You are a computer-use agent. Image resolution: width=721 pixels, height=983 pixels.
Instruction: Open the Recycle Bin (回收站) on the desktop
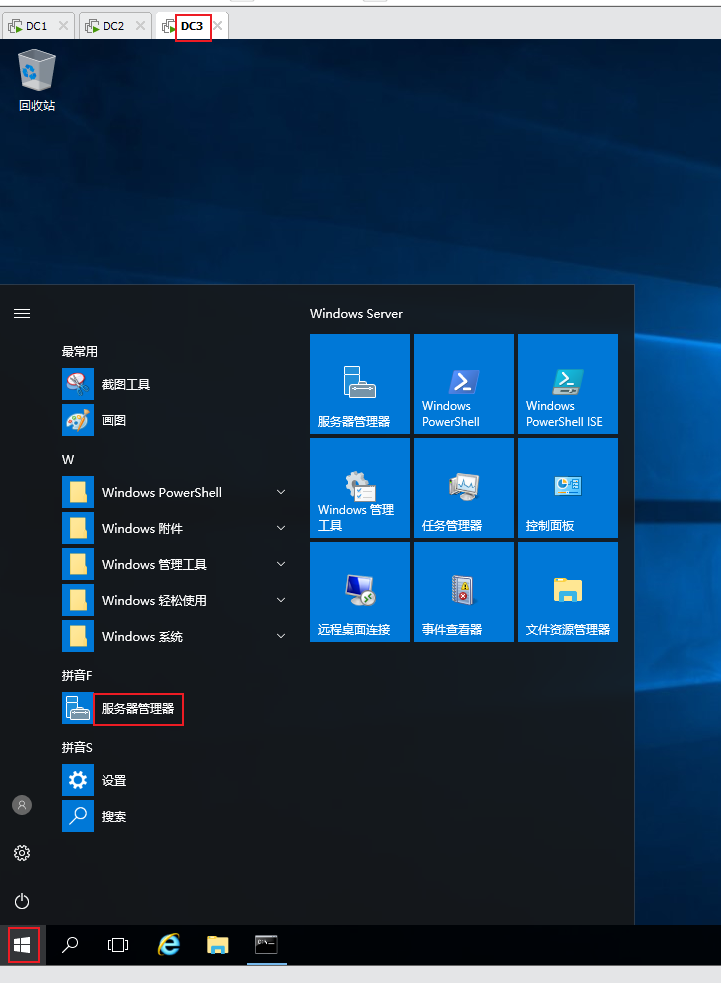point(36,81)
